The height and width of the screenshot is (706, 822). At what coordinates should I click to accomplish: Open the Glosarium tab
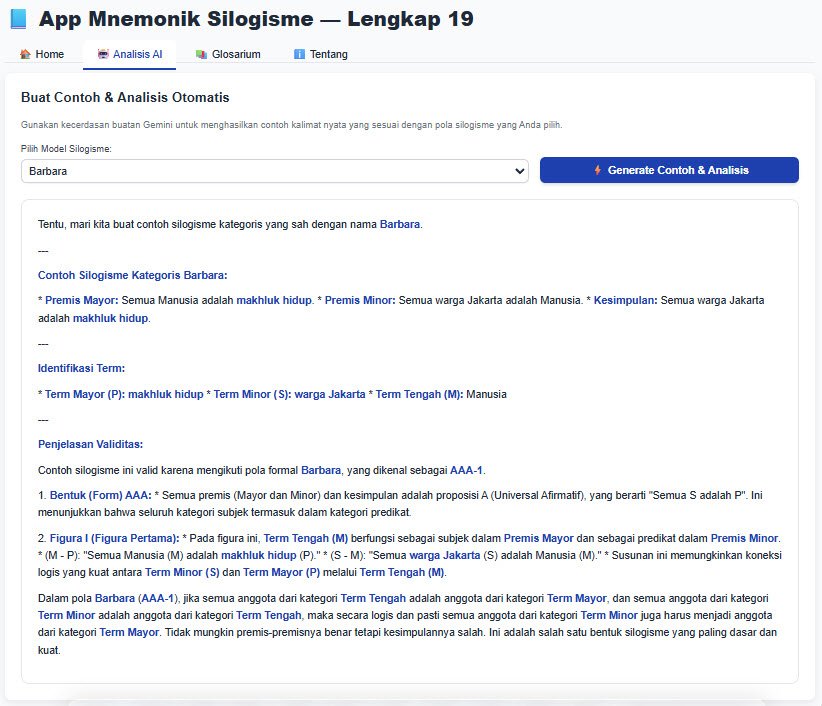pos(228,54)
